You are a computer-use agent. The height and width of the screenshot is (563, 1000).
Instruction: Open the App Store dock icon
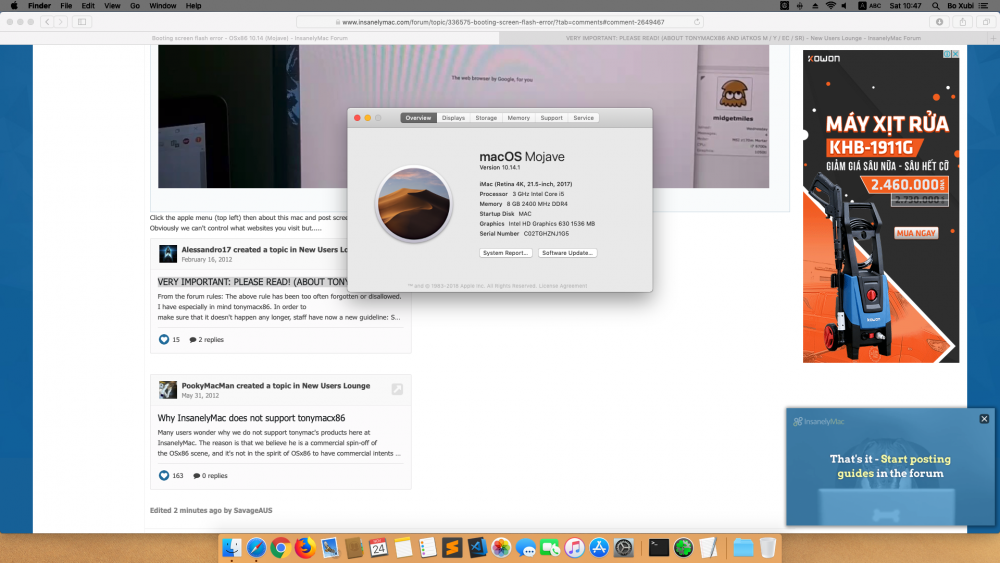tap(599, 548)
